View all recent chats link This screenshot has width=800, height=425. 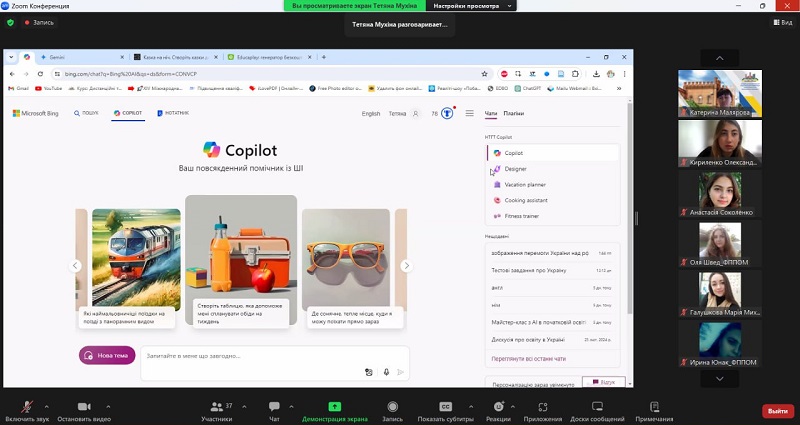(528, 359)
